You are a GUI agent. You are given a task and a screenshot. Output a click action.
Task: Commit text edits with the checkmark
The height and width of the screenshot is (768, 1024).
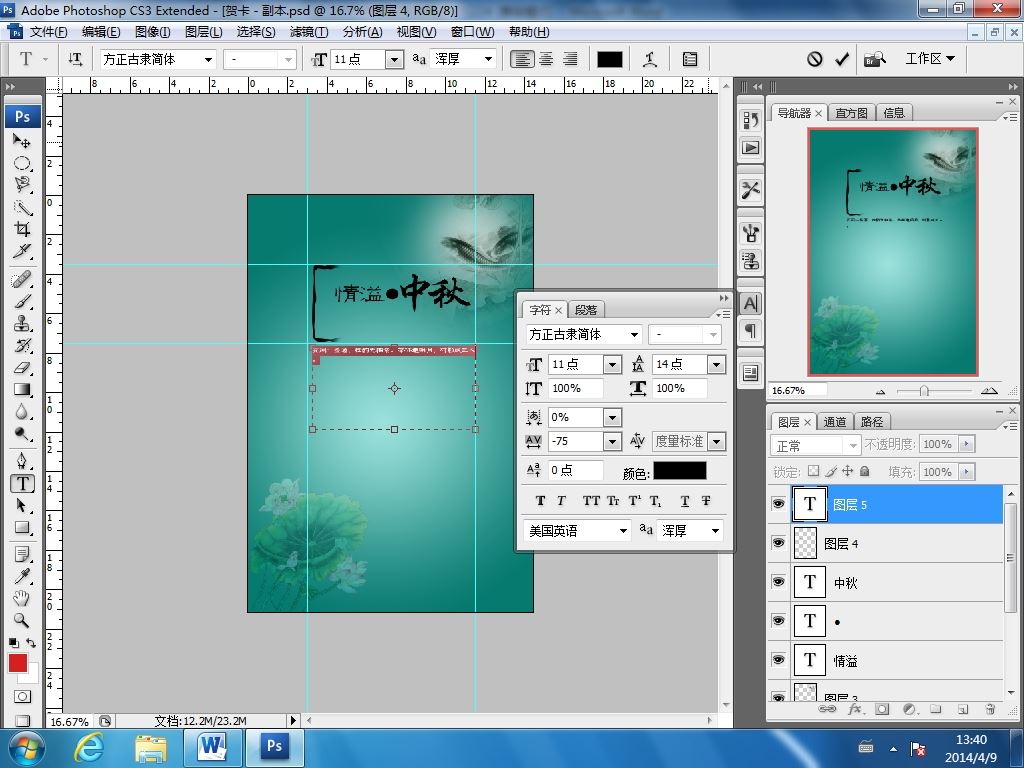(x=842, y=59)
